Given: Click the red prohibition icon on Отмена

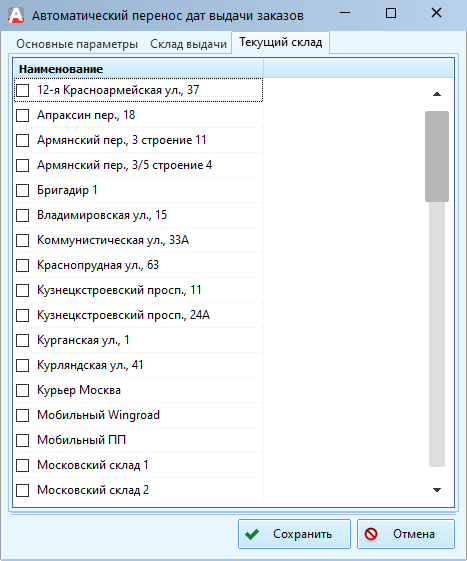Looking at the screenshot, I should point(371,534).
